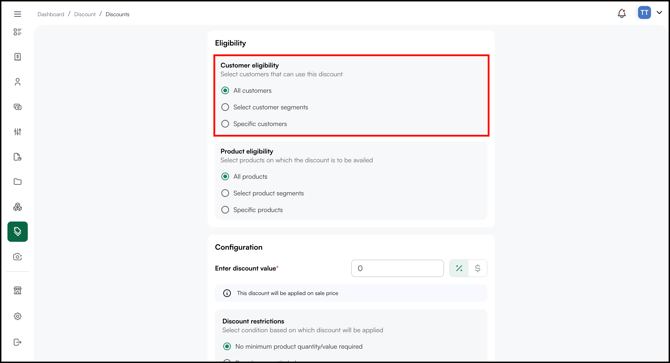
Task: Open the folder icon in sidebar
Action: [18, 182]
